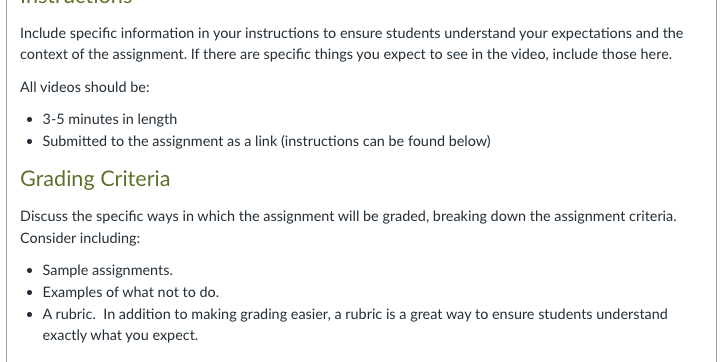Click the "All videos should be:" line
Screen dimensions: 725x362
coord(85,87)
